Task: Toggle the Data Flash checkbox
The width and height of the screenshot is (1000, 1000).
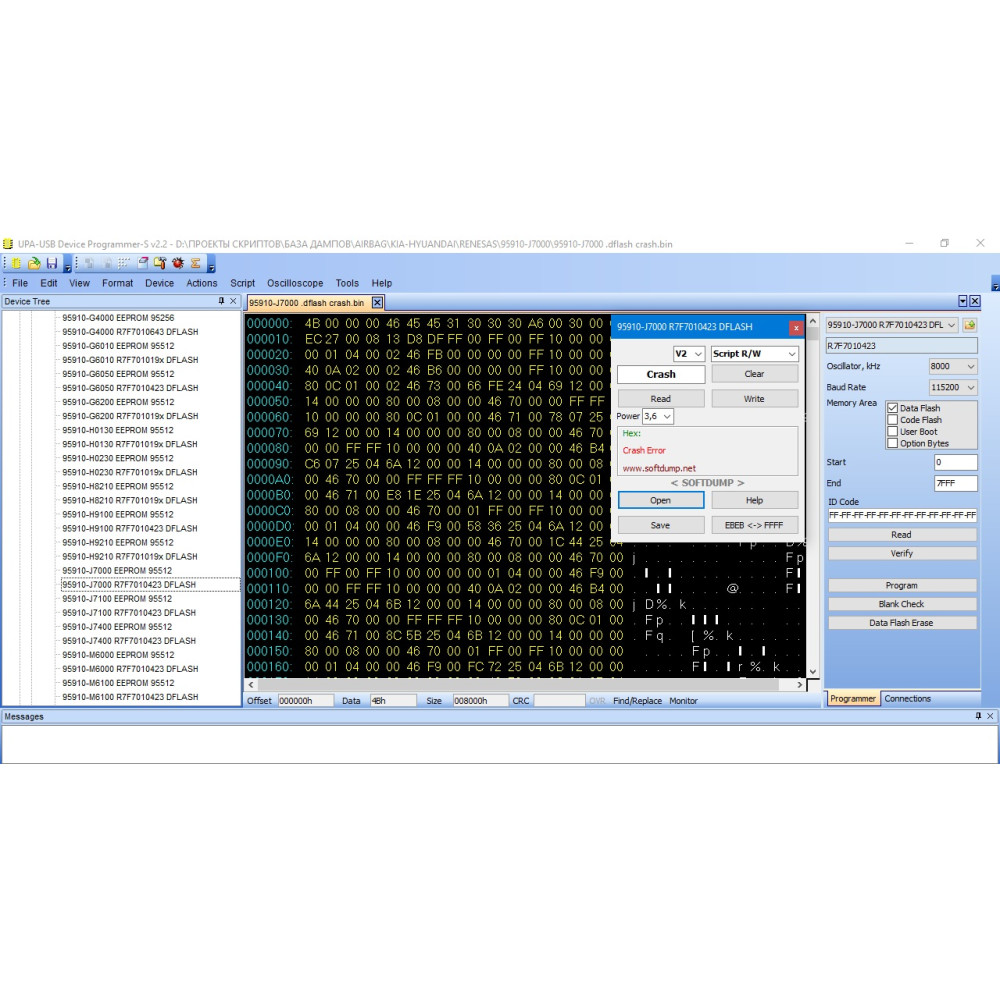Action: point(893,408)
